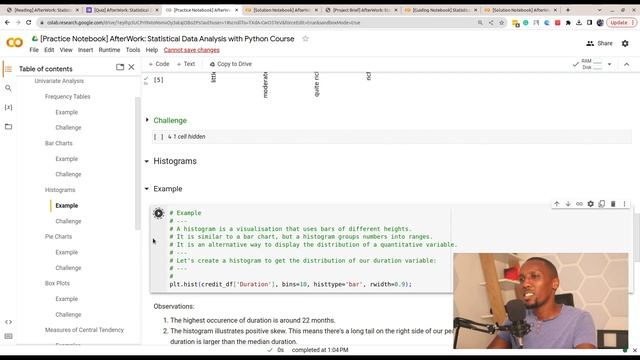Click the Cannot save changes link
This screenshot has height=360, width=640.
[x=191, y=50]
